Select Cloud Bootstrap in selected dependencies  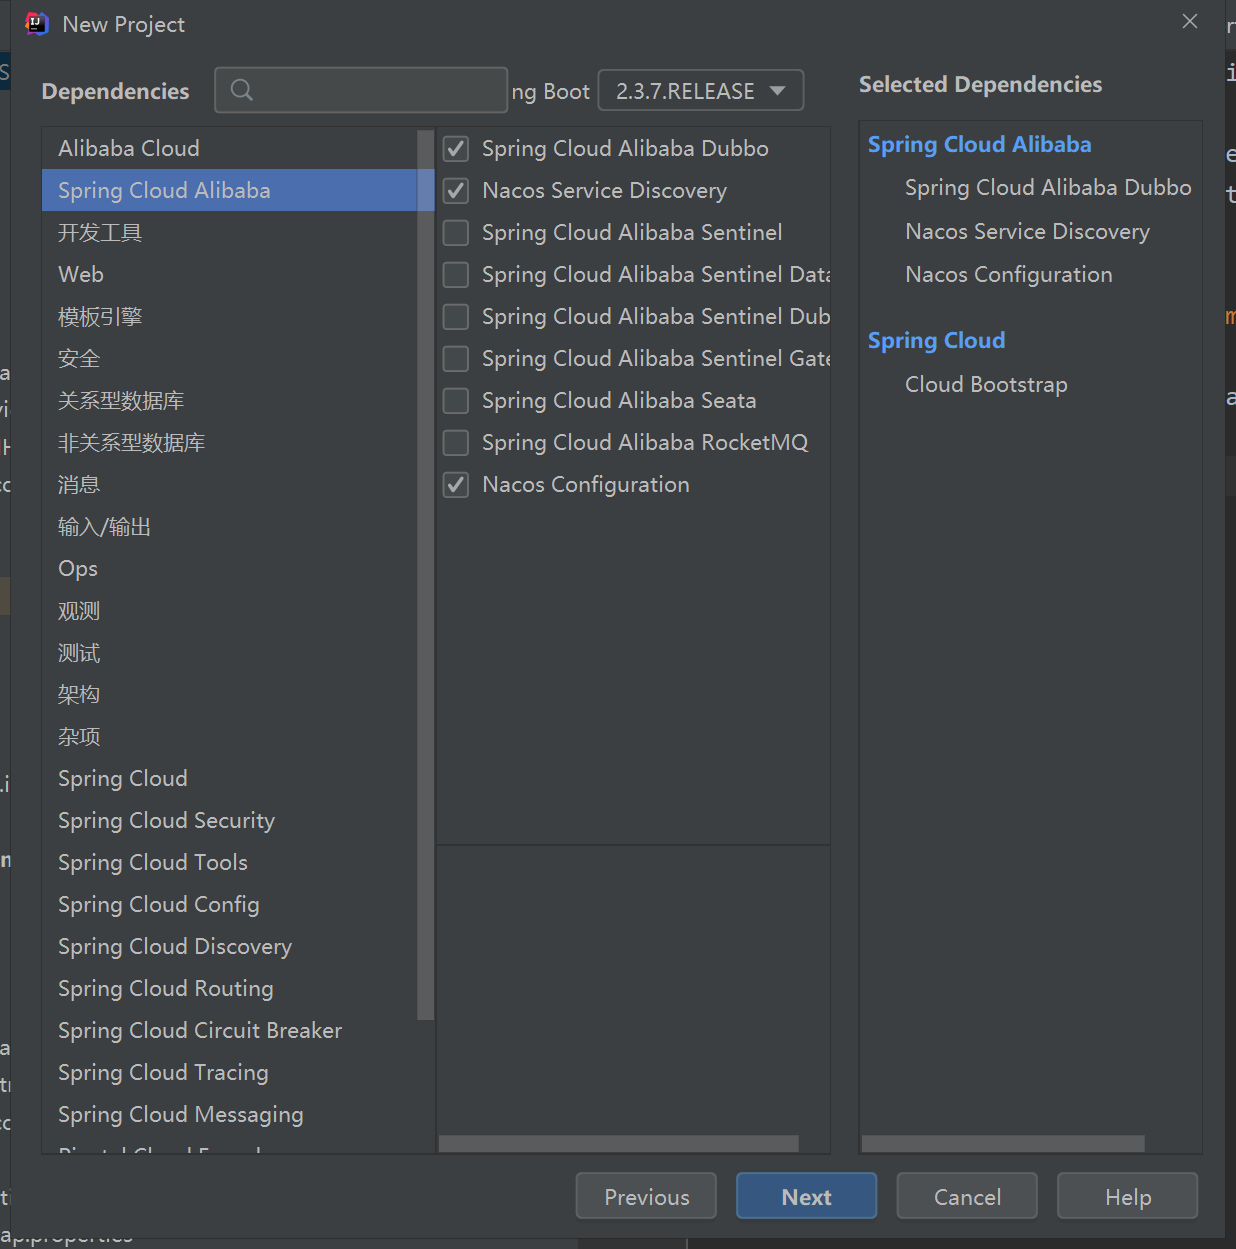pyautogui.click(x=986, y=385)
